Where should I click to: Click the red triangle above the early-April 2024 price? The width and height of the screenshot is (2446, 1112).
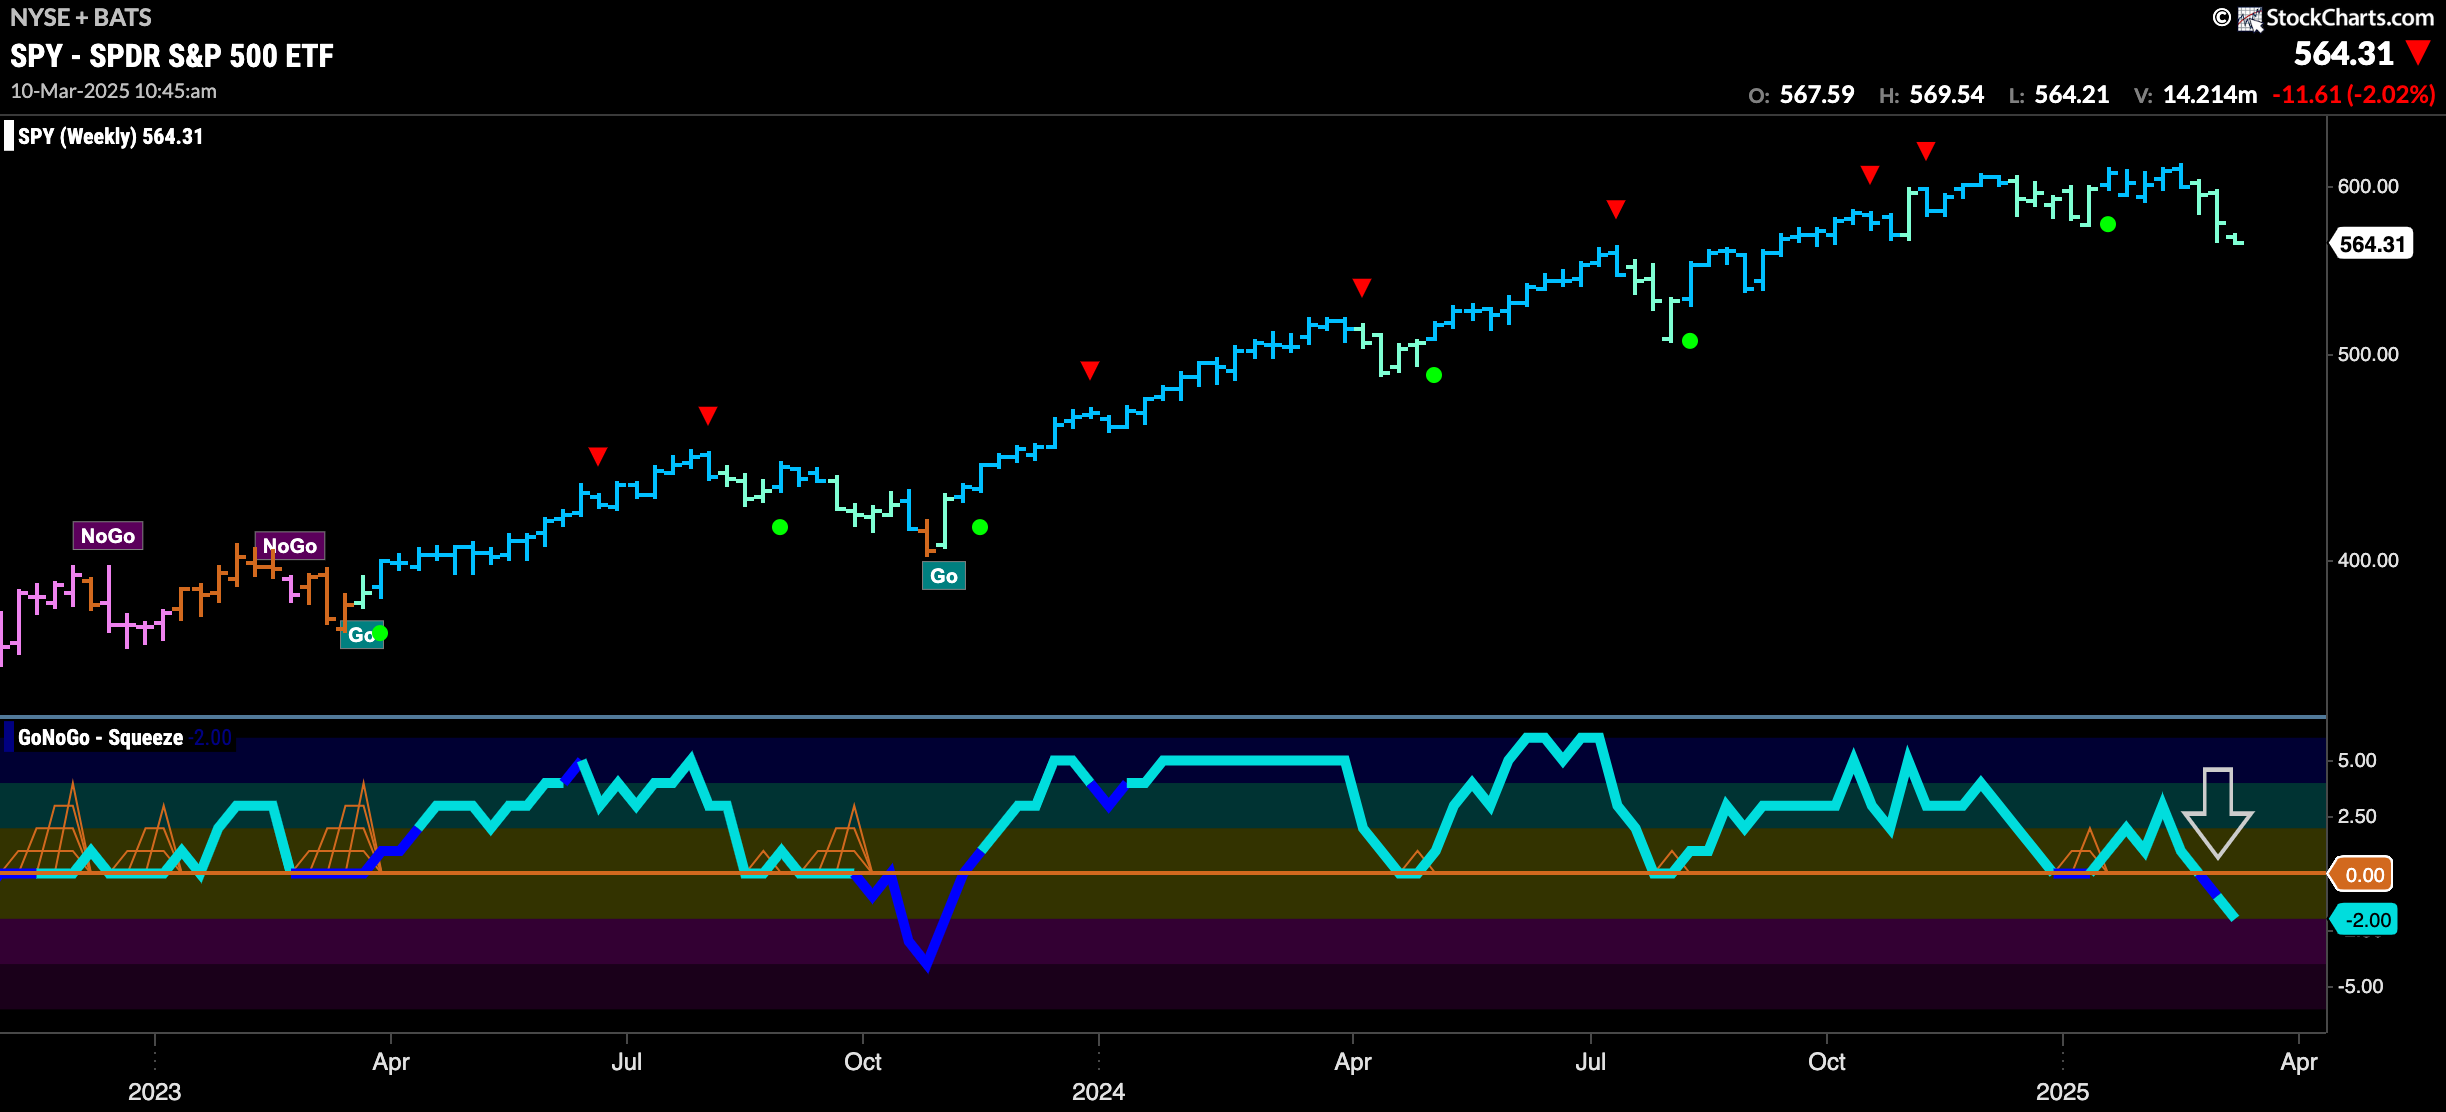1362,288
